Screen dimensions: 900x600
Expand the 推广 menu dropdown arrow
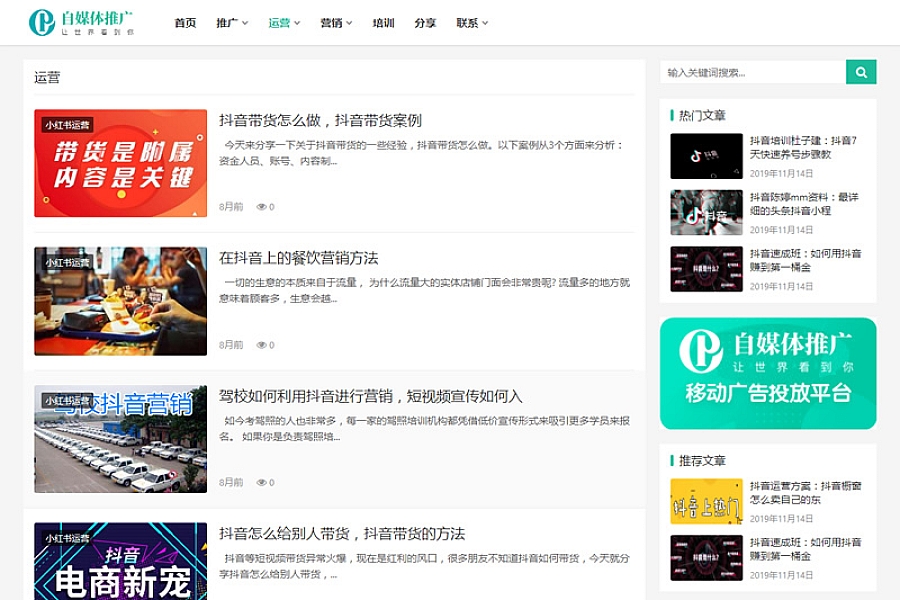(245, 23)
